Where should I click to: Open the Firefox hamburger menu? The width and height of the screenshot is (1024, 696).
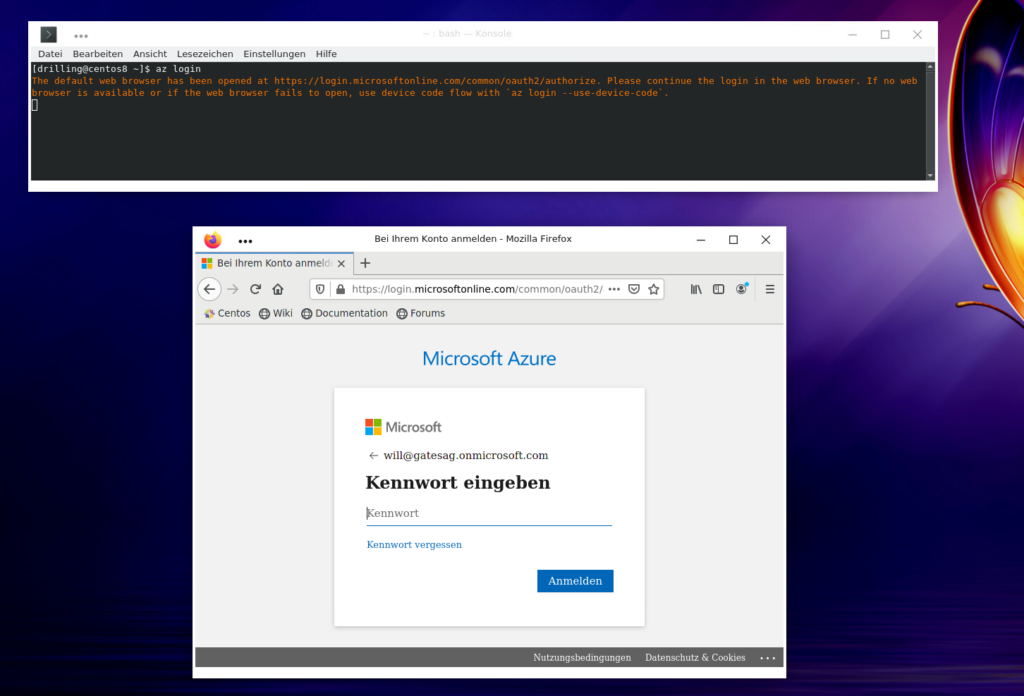770,289
